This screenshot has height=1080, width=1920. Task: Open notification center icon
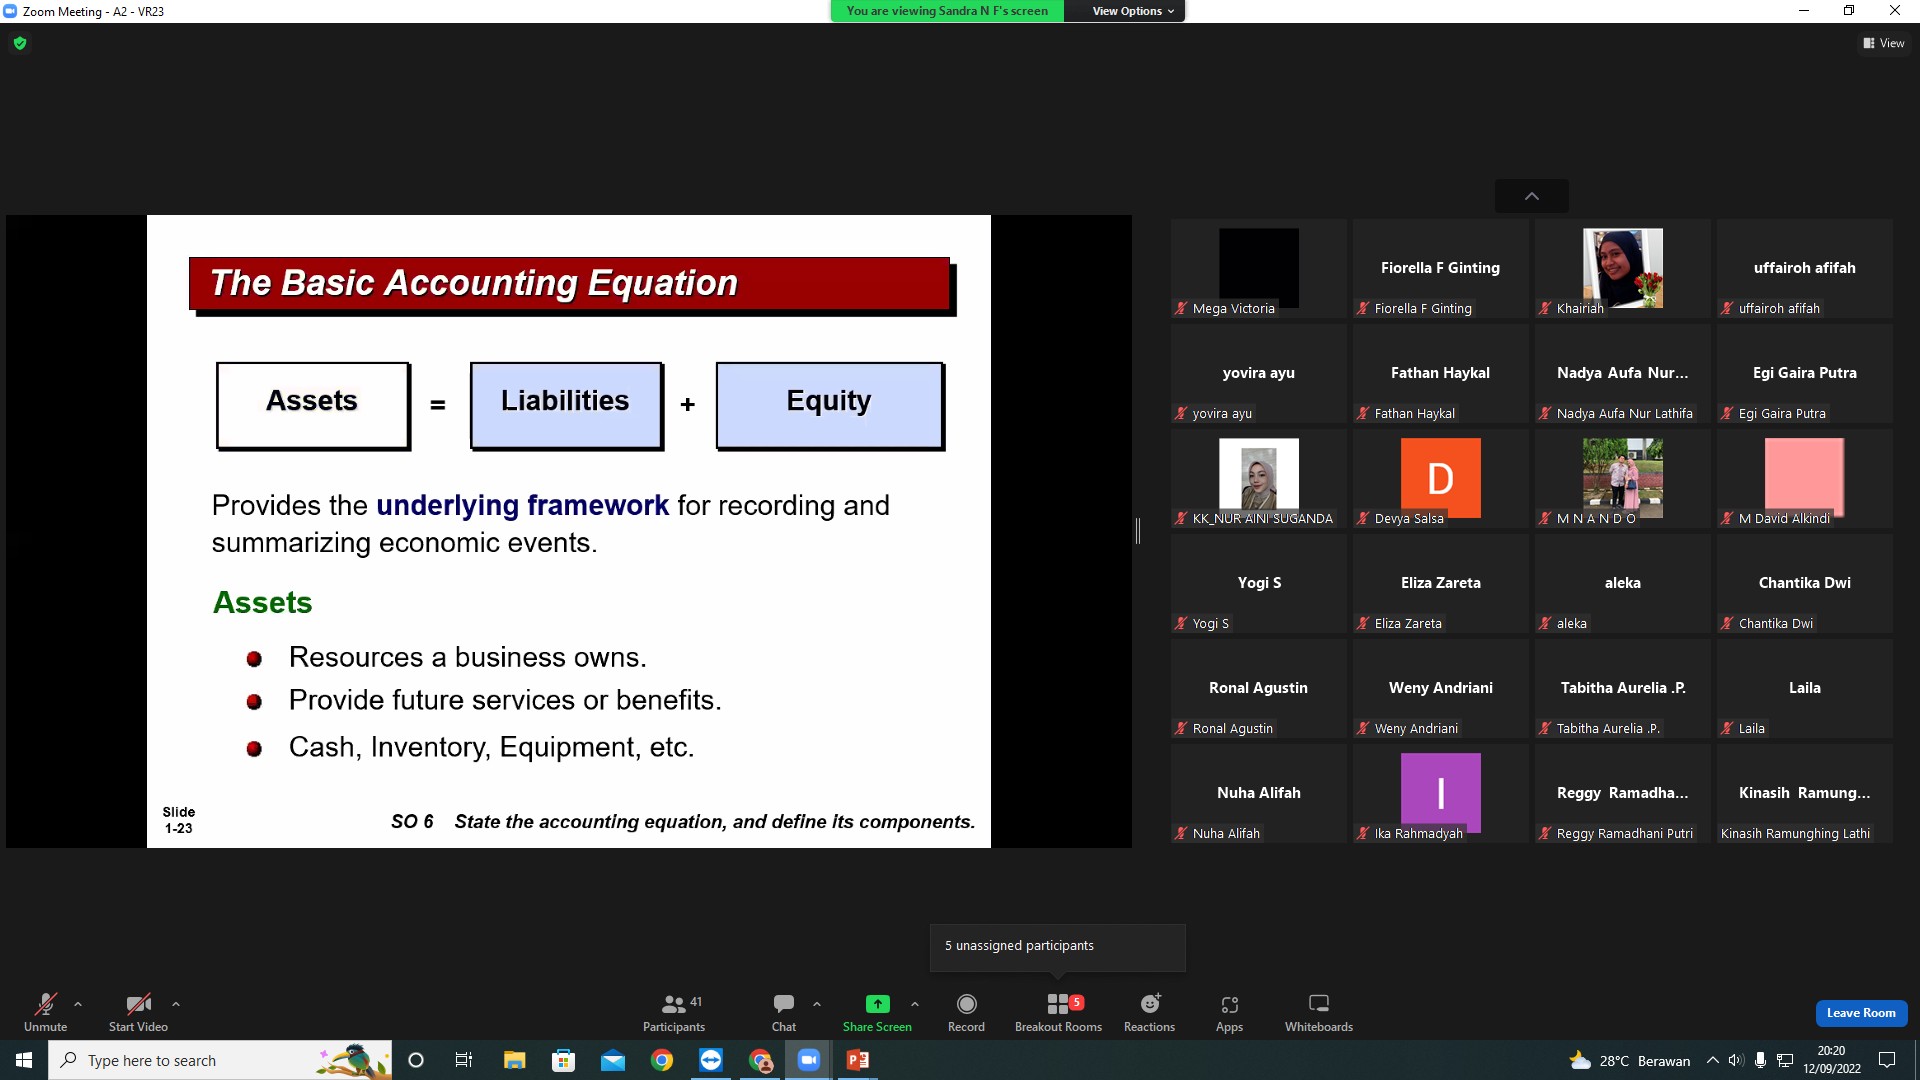(1887, 1060)
